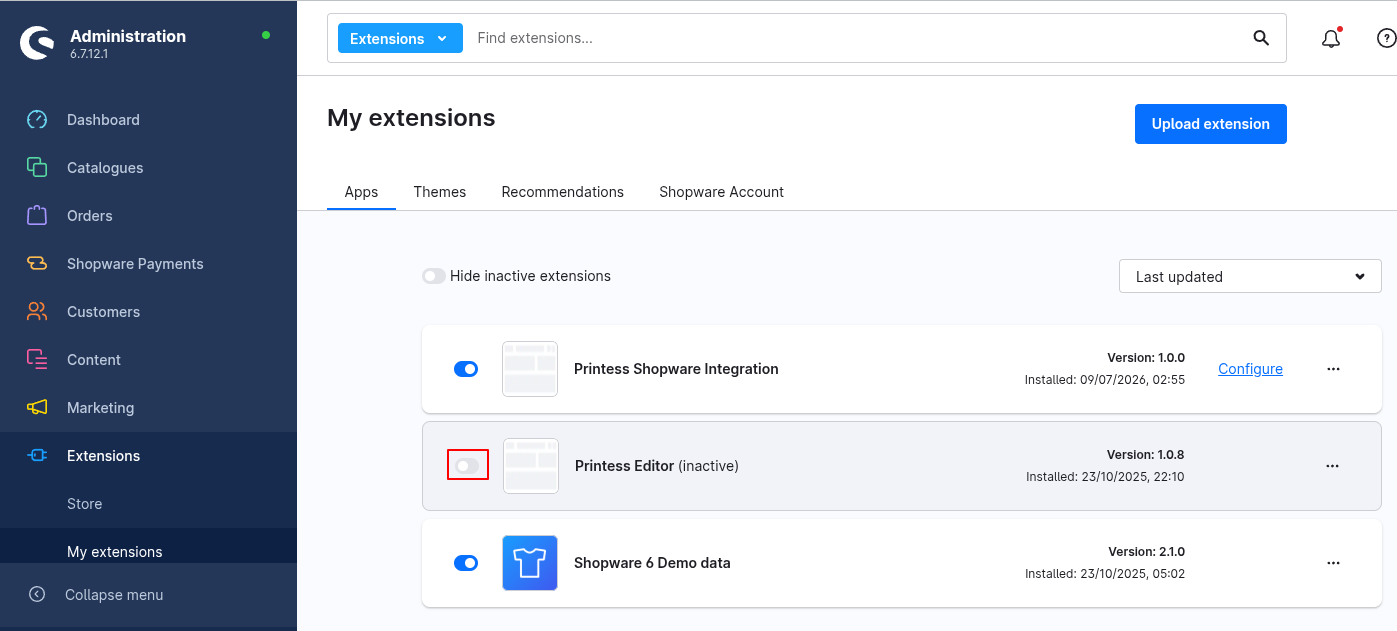Click the Shopware logo in sidebar
1397x631 pixels.
[37, 43]
